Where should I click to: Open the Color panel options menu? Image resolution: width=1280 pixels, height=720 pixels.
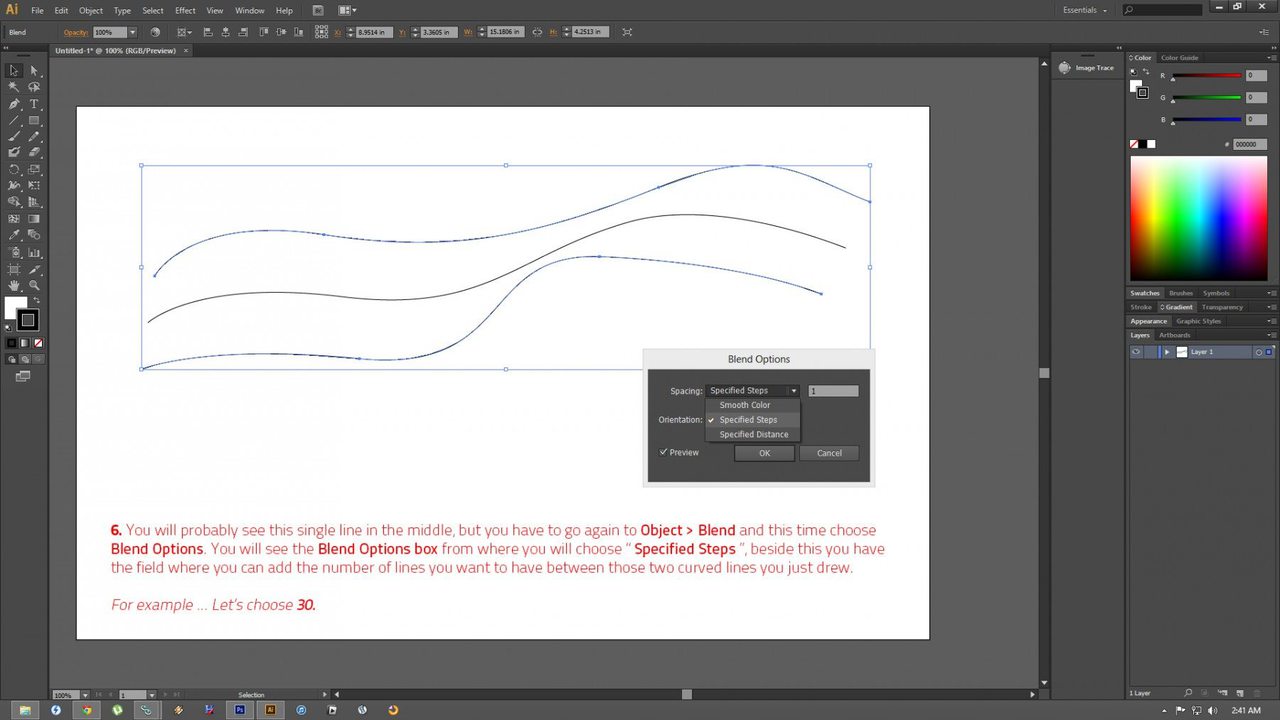(x=1271, y=58)
